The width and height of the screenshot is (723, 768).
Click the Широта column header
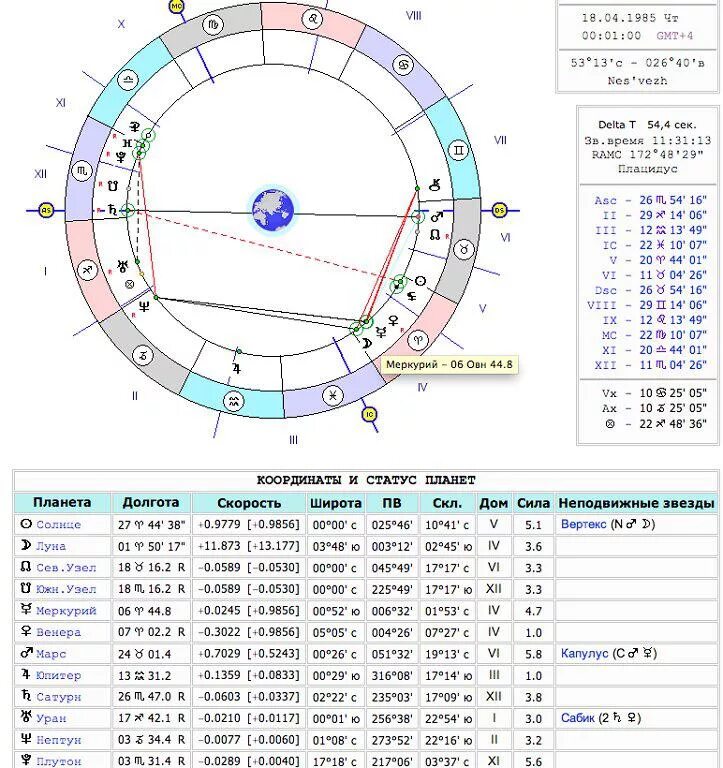[336, 503]
